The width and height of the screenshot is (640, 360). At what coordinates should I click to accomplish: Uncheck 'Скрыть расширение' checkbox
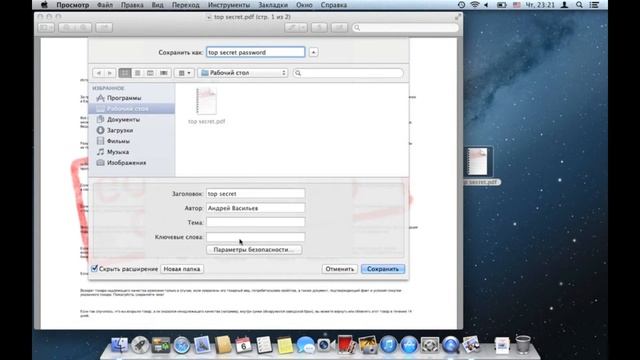95,269
